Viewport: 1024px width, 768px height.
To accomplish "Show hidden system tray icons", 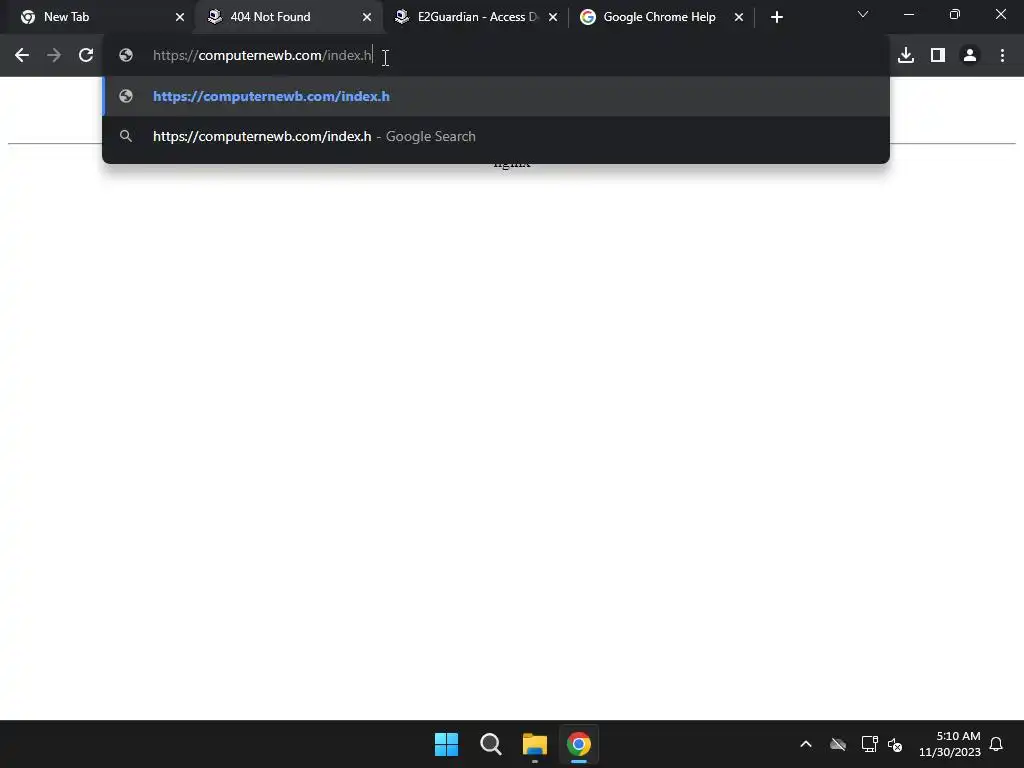I will pos(806,744).
